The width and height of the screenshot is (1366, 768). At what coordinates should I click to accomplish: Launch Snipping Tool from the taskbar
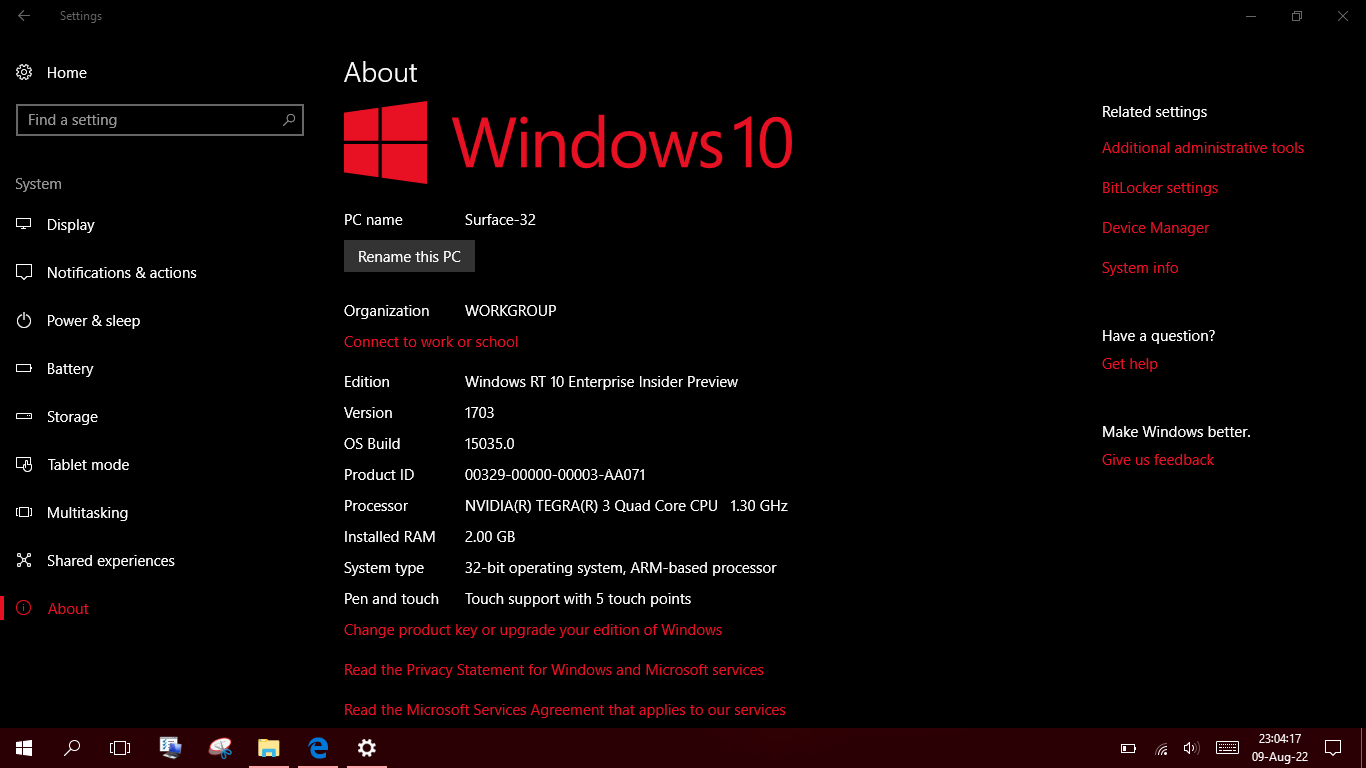(219, 748)
